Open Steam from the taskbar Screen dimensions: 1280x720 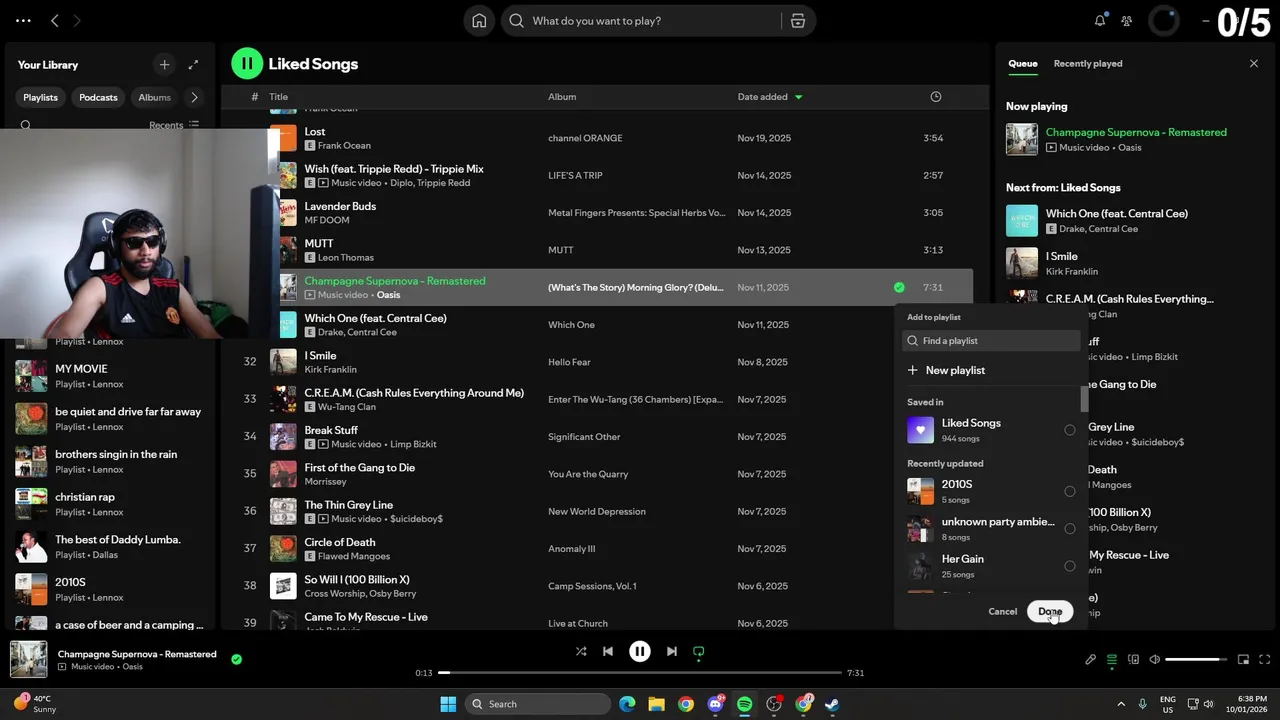click(832, 704)
